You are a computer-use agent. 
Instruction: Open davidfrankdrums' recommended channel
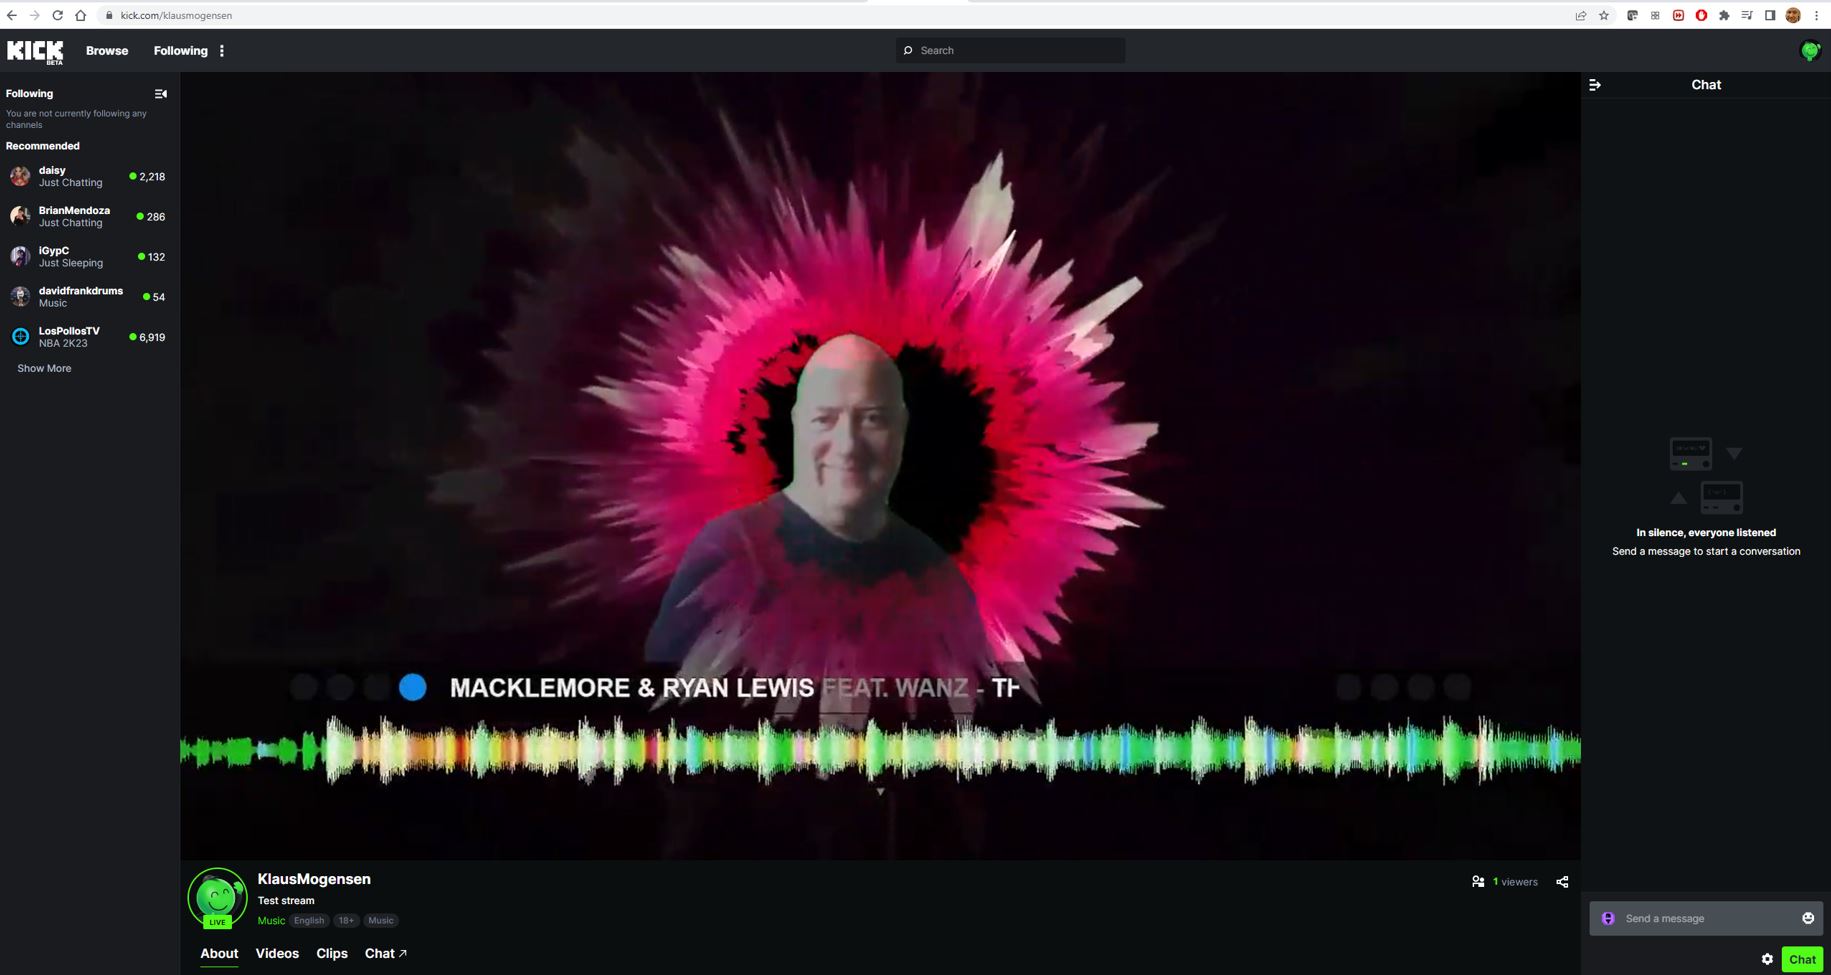point(88,297)
